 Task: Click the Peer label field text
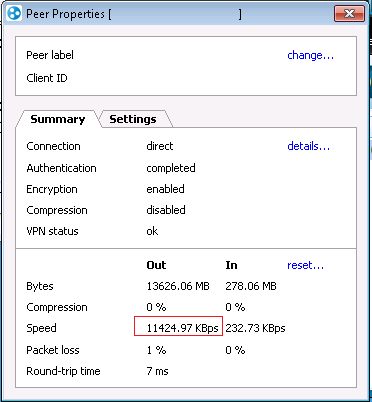pos(50,55)
